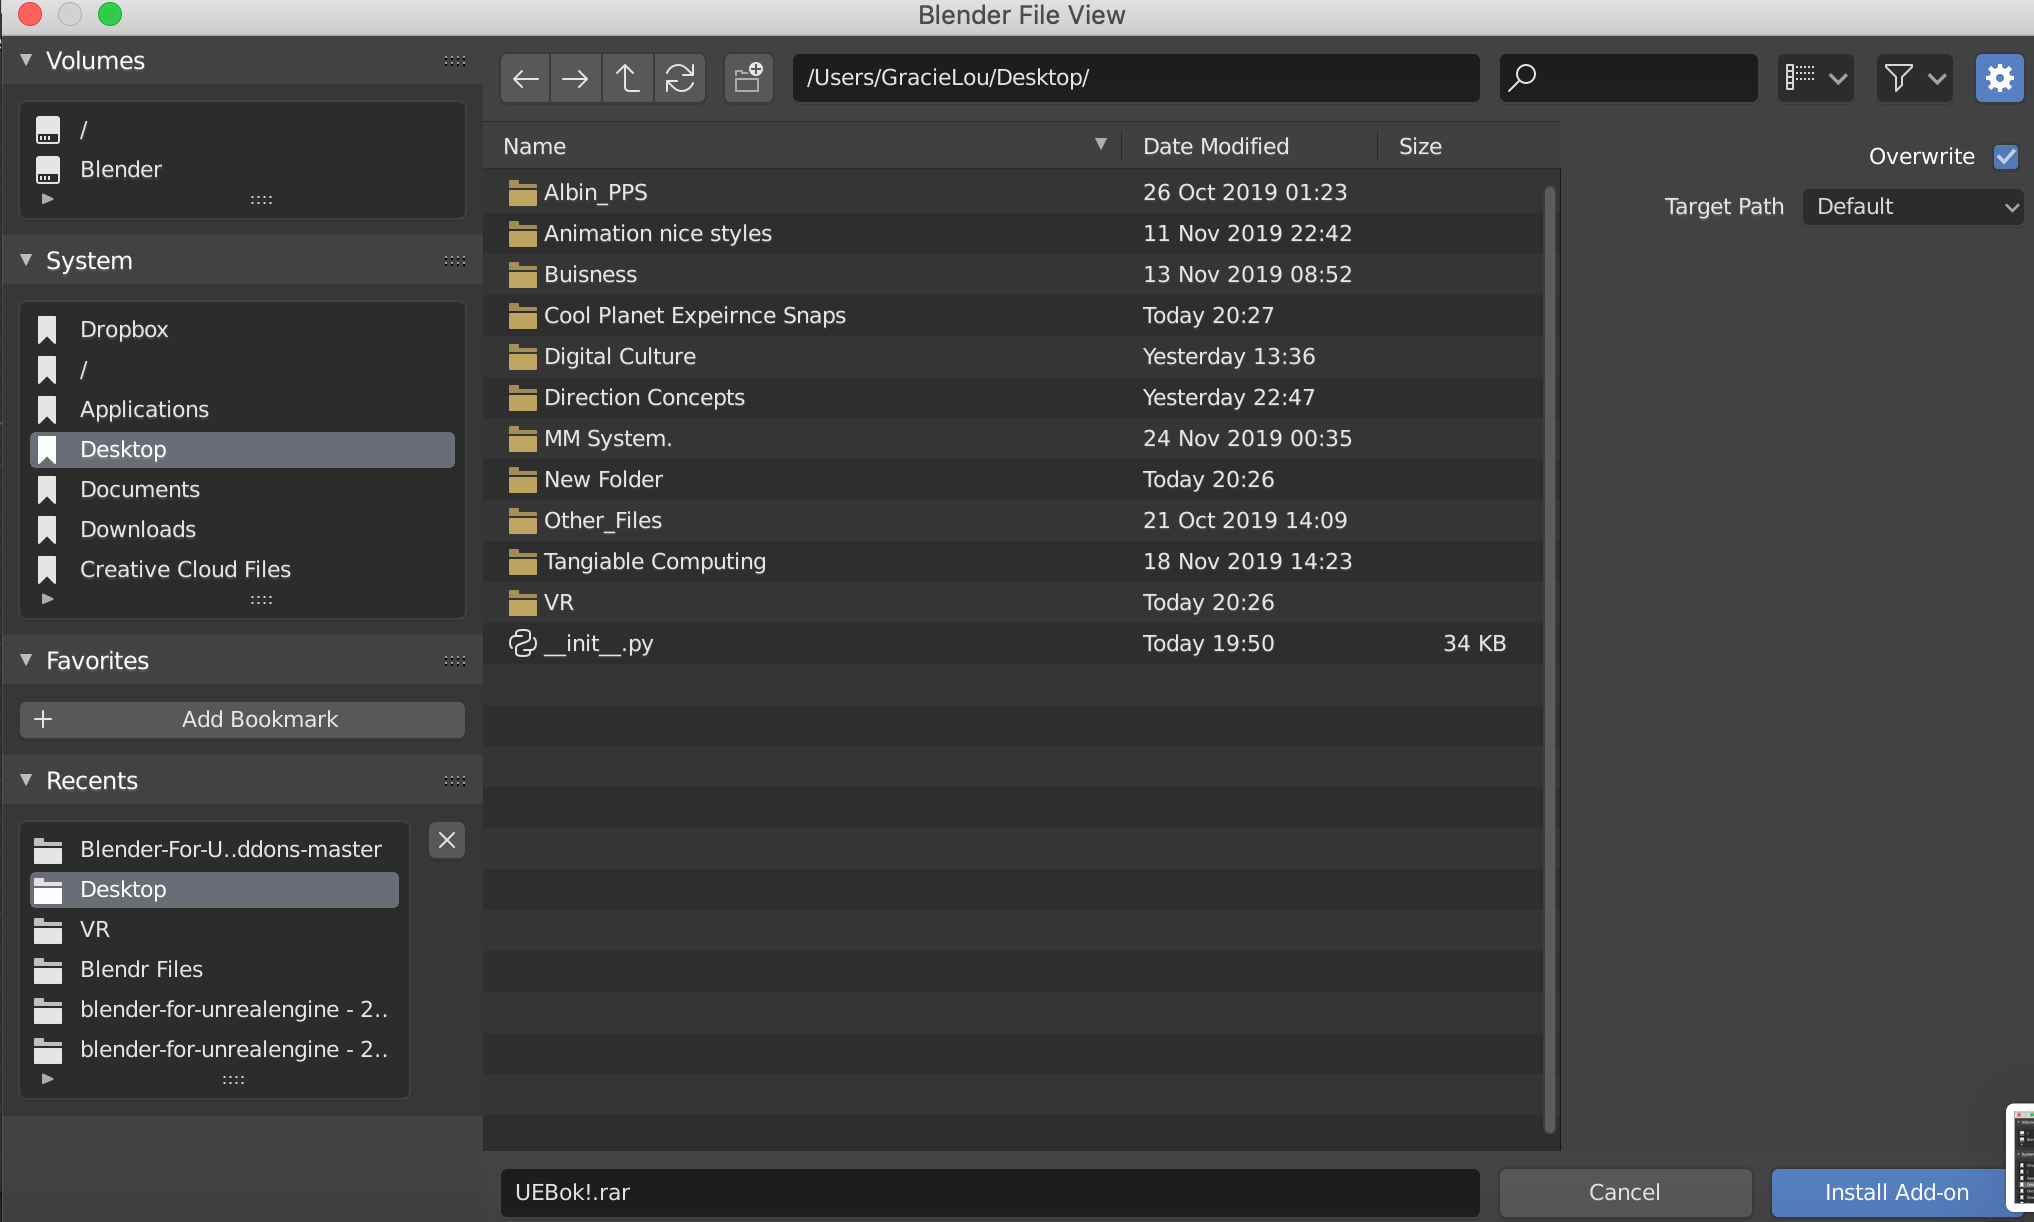Image resolution: width=2034 pixels, height=1222 pixels.
Task: Click the __init__.py file
Action: (599, 642)
